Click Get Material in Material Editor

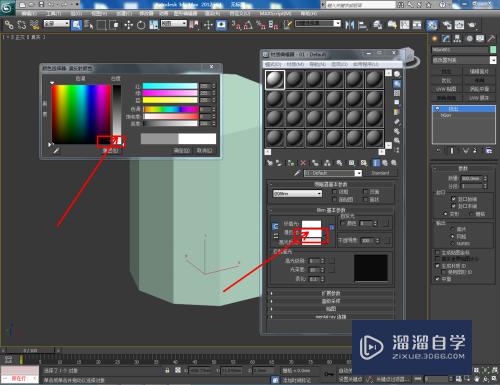(x=270, y=163)
